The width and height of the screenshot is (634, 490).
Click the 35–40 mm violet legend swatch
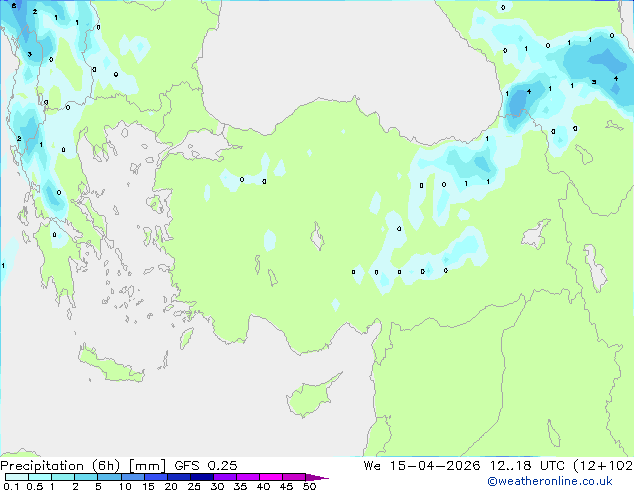[x=247, y=477]
